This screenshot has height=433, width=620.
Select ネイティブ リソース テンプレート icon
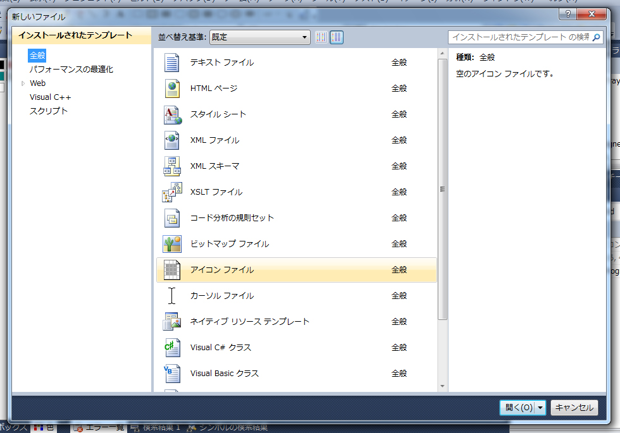pyautogui.click(x=172, y=321)
